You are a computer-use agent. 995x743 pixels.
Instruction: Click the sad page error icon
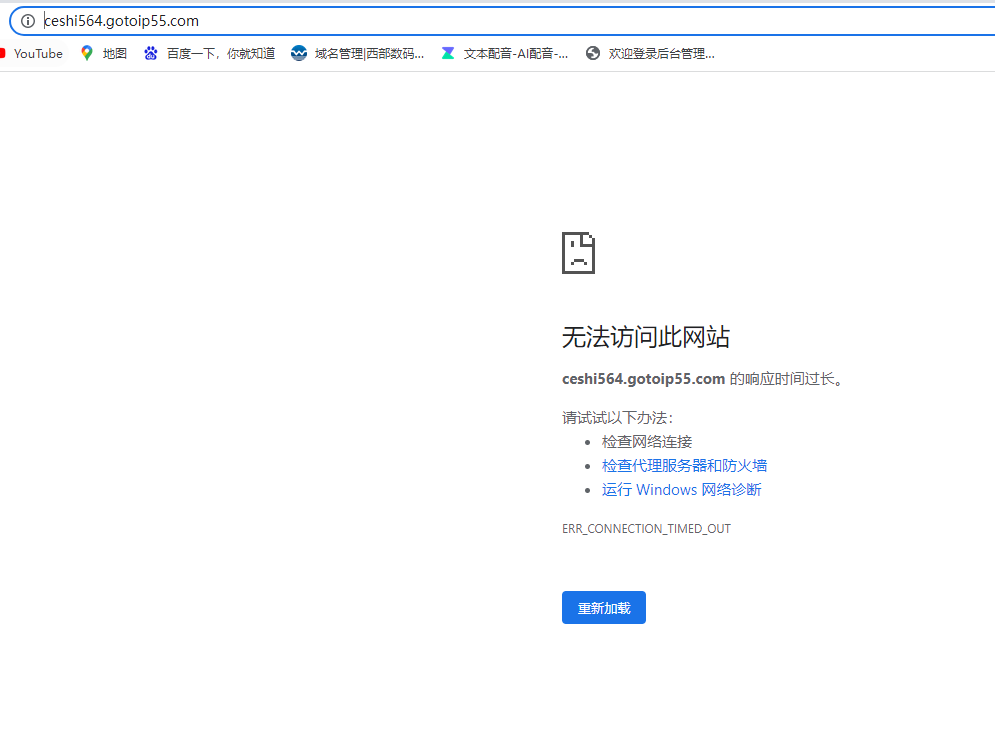[x=578, y=253]
